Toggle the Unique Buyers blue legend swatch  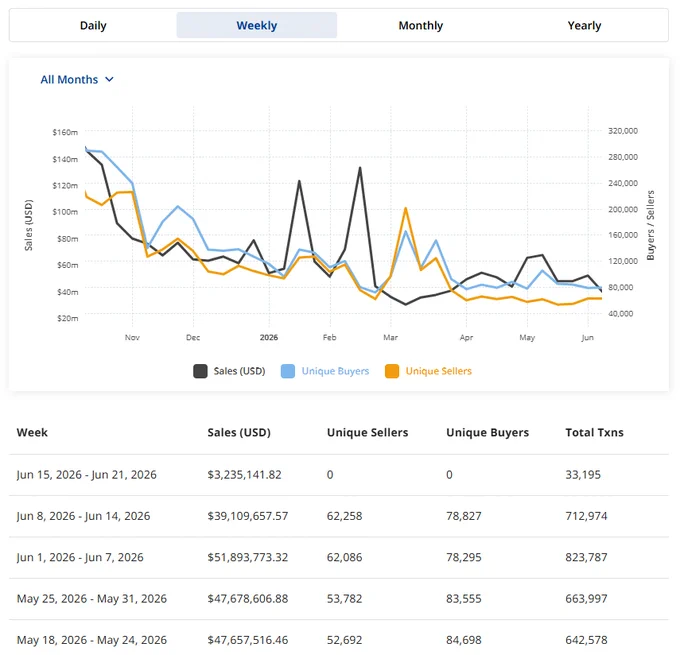click(288, 371)
